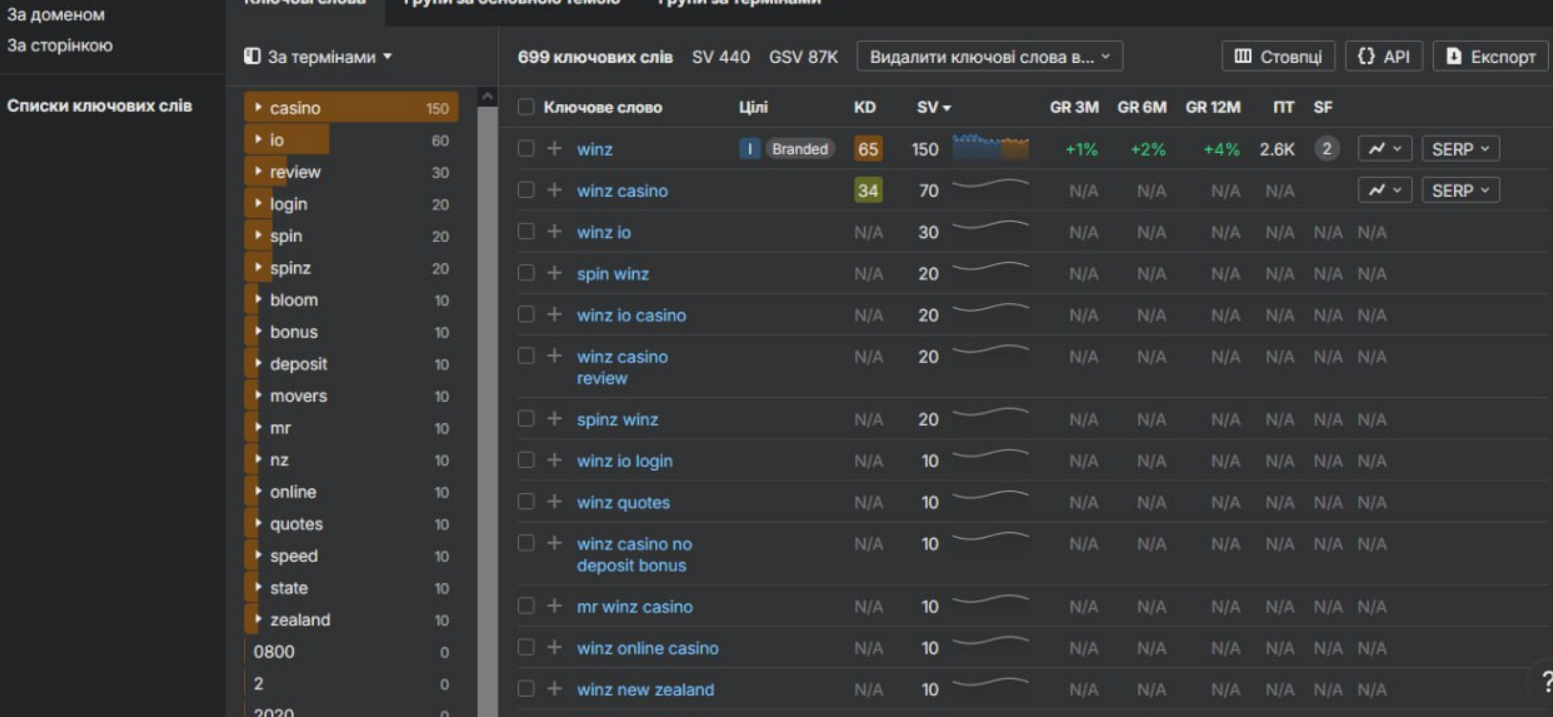Screen dimensions: 1553x717
Task: Add "winz casino" using the plus icon
Action: click(554, 190)
